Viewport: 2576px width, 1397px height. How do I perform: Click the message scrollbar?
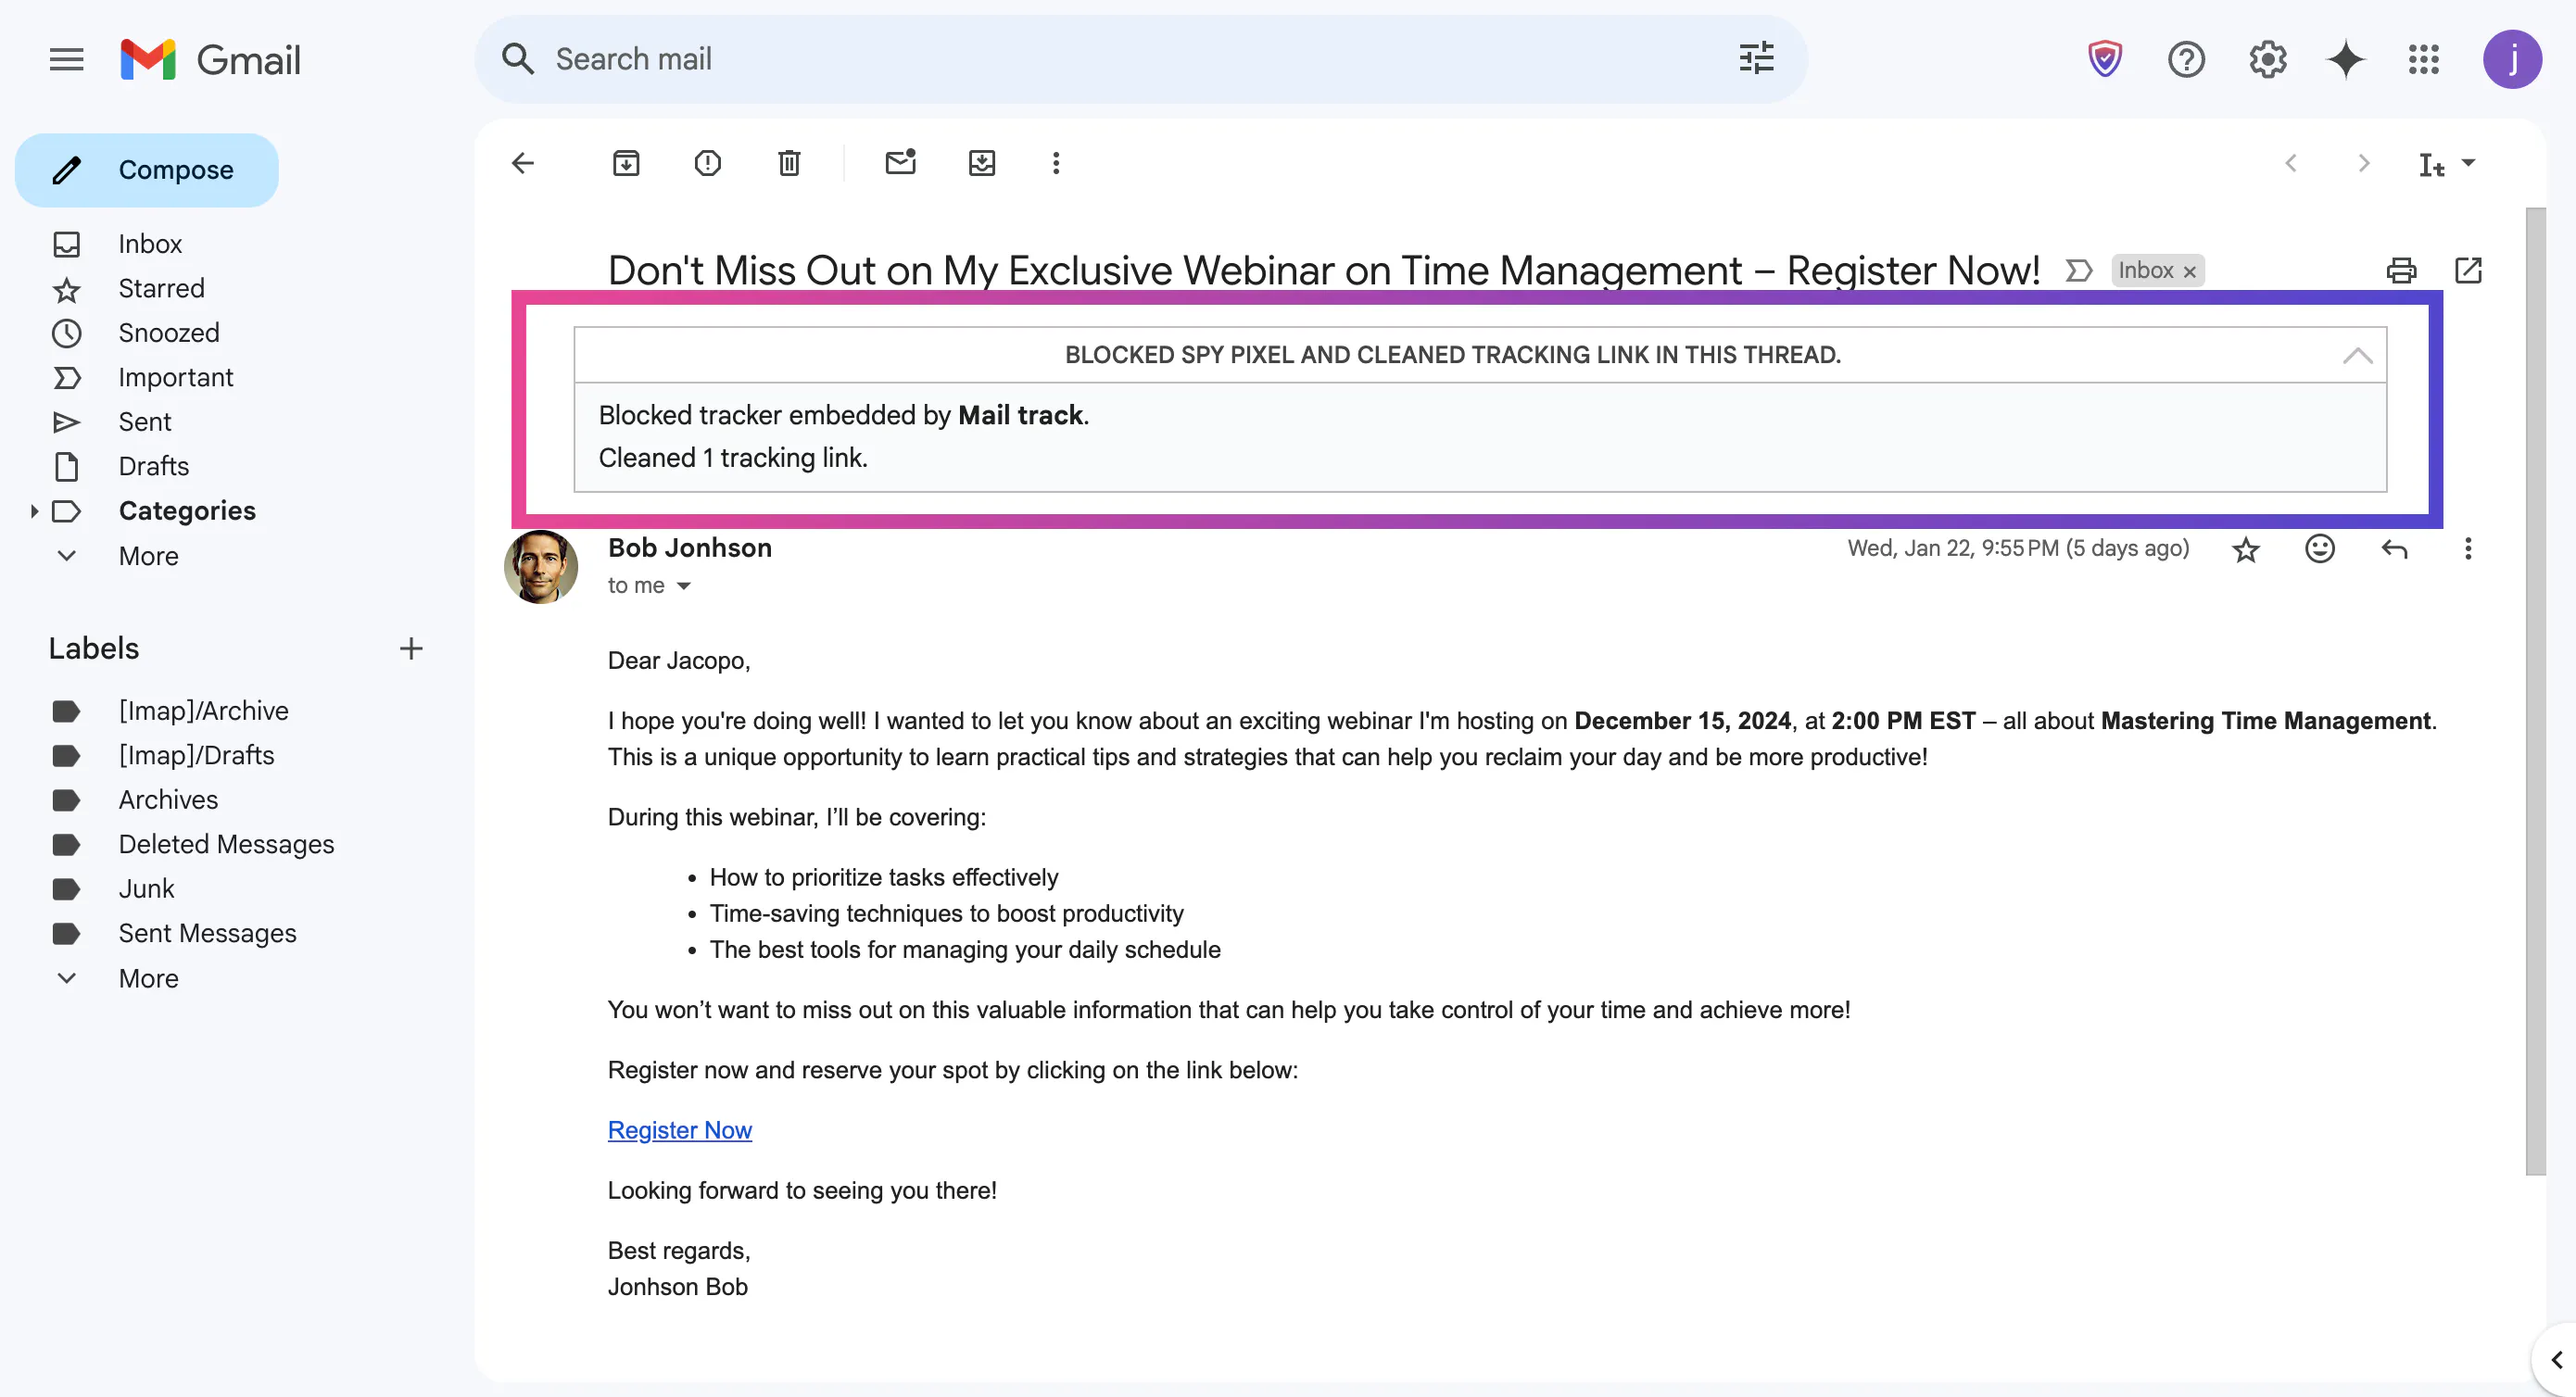click(x=2535, y=690)
